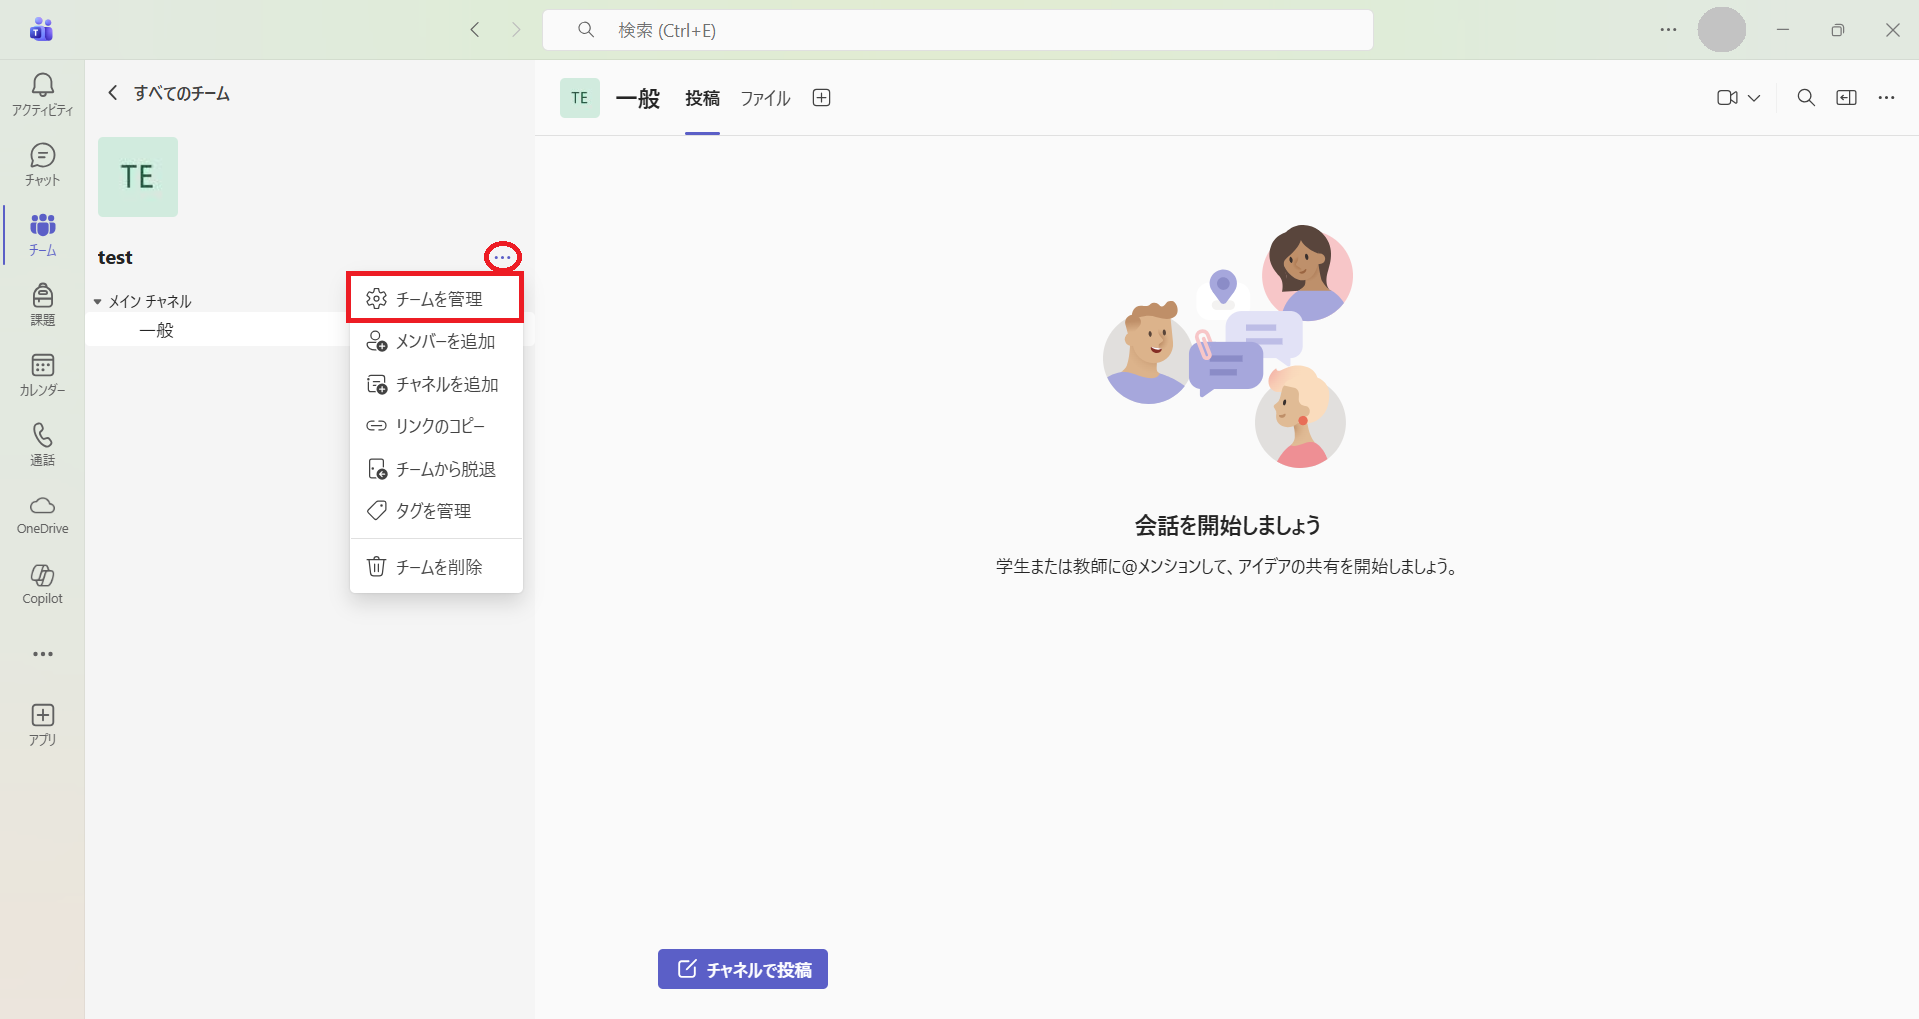Select チームを管理 from the context menu
The image size is (1919, 1019).
pyautogui.click(x=436, y=299)
